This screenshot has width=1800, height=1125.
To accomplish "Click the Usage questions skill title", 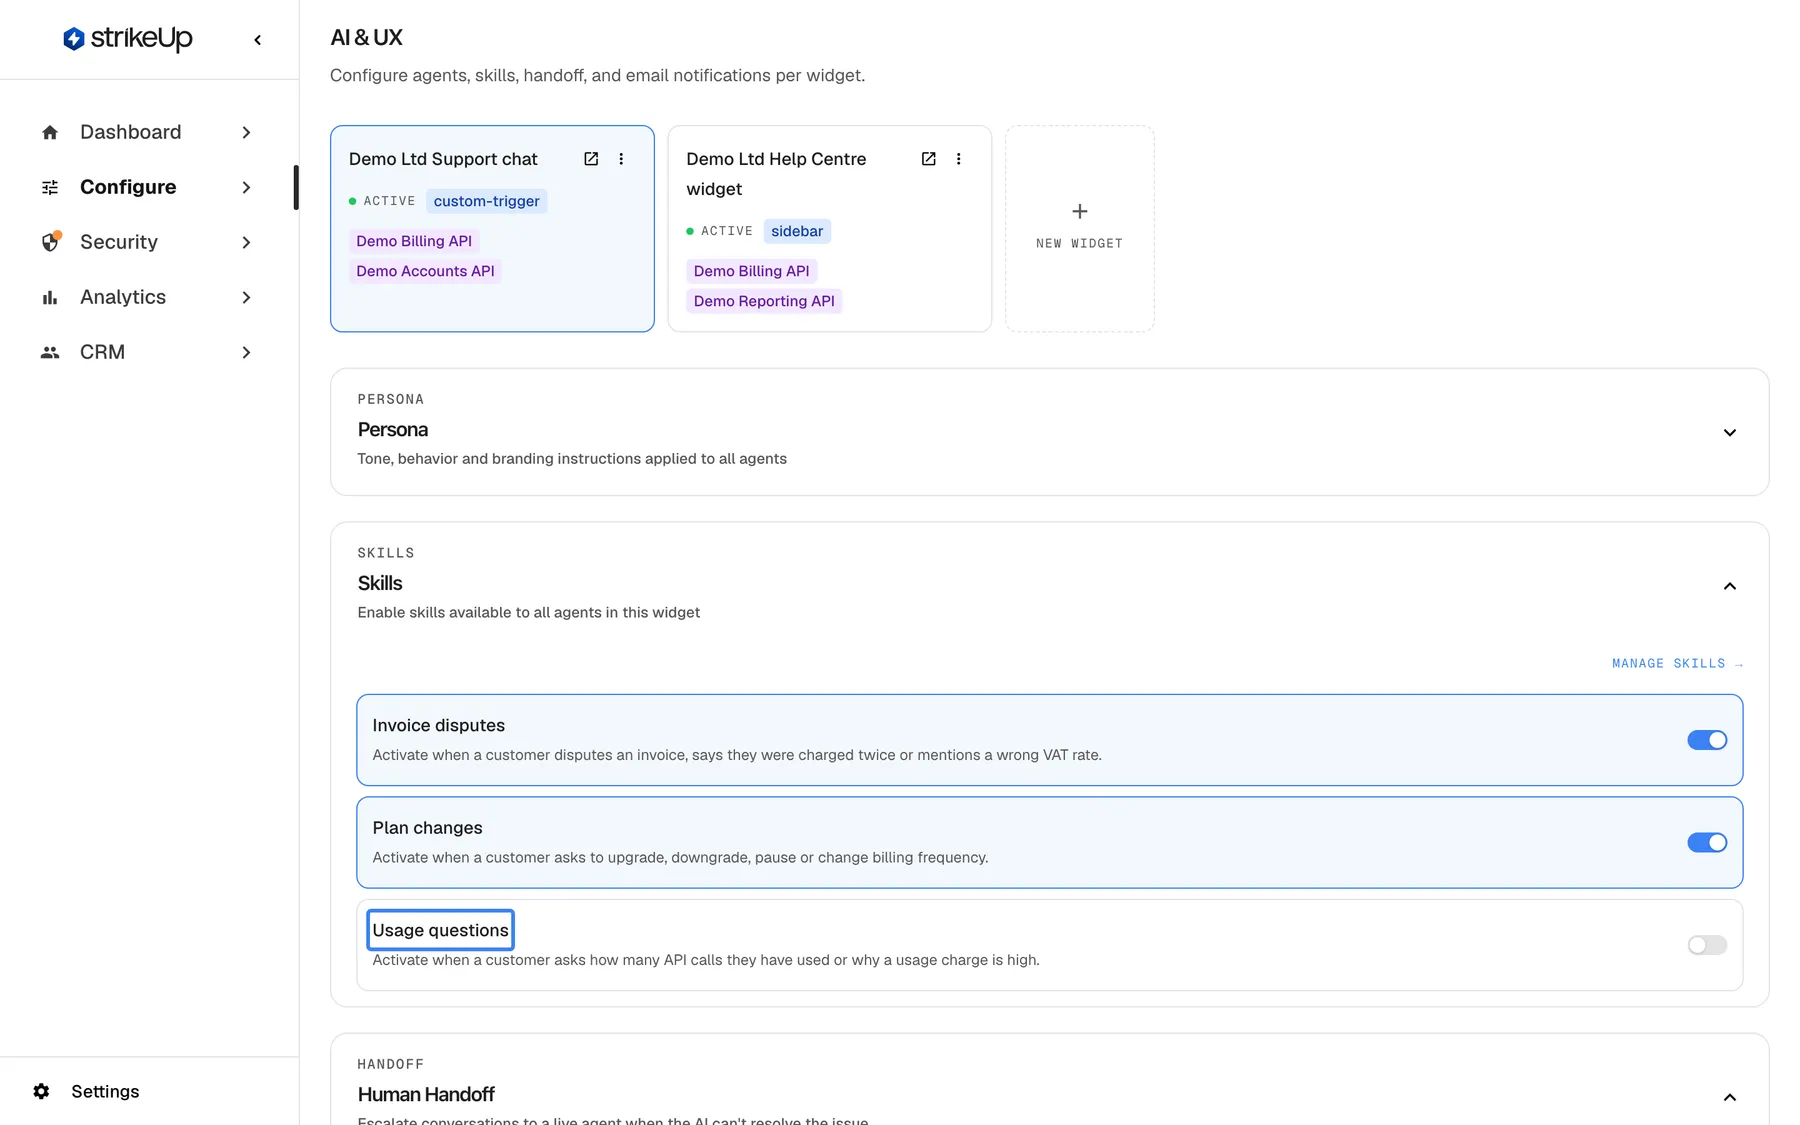I will [x=440, y=930].
